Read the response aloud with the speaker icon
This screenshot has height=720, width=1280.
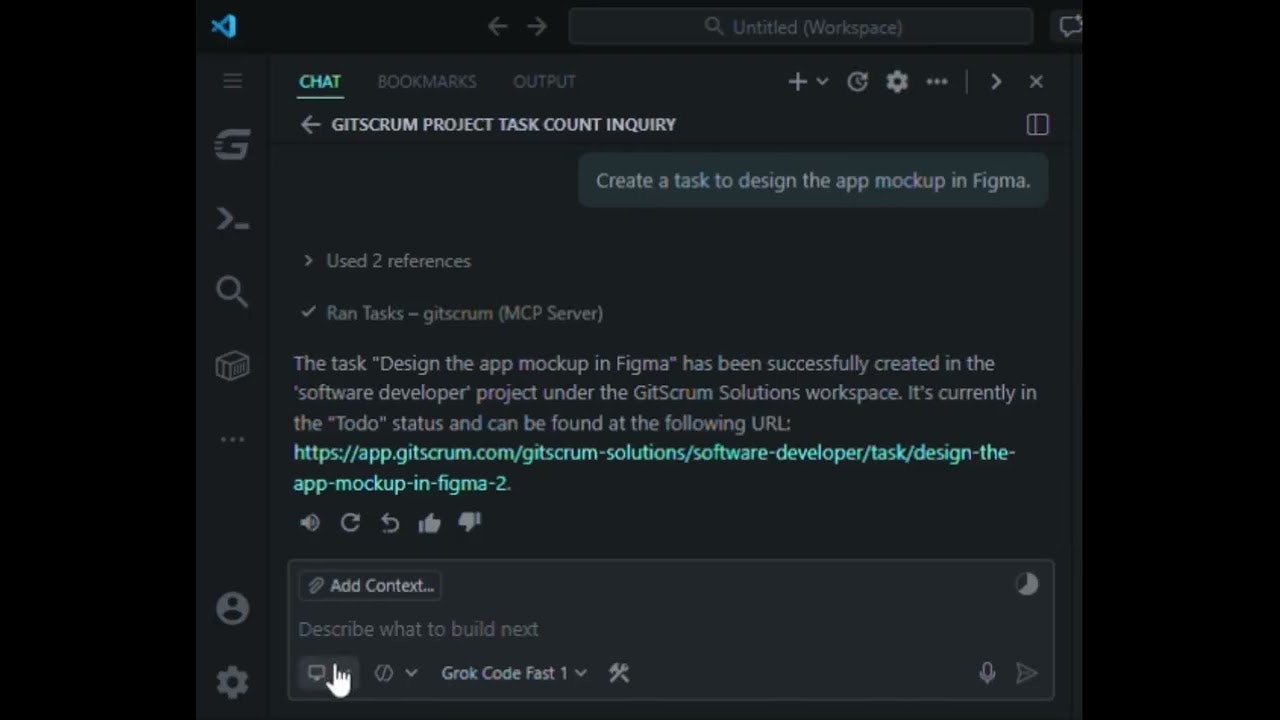pyautogui.click(x=309, y=522)
